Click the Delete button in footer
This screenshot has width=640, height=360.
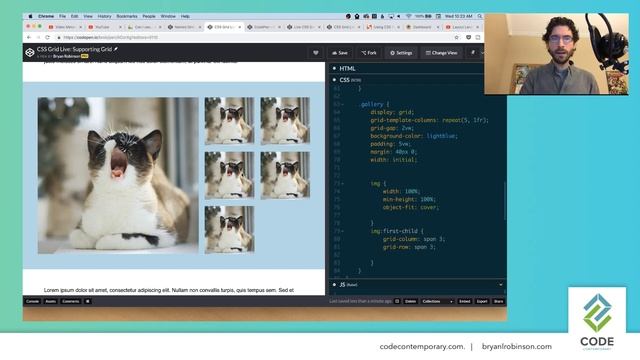(x=410, y=301)
